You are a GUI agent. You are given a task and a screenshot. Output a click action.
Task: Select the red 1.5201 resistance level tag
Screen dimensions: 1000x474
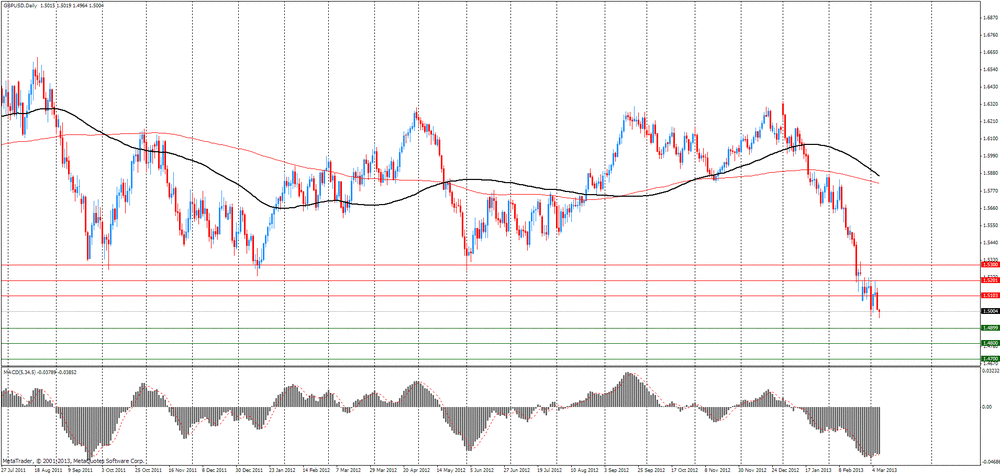[x=987, y=281]
